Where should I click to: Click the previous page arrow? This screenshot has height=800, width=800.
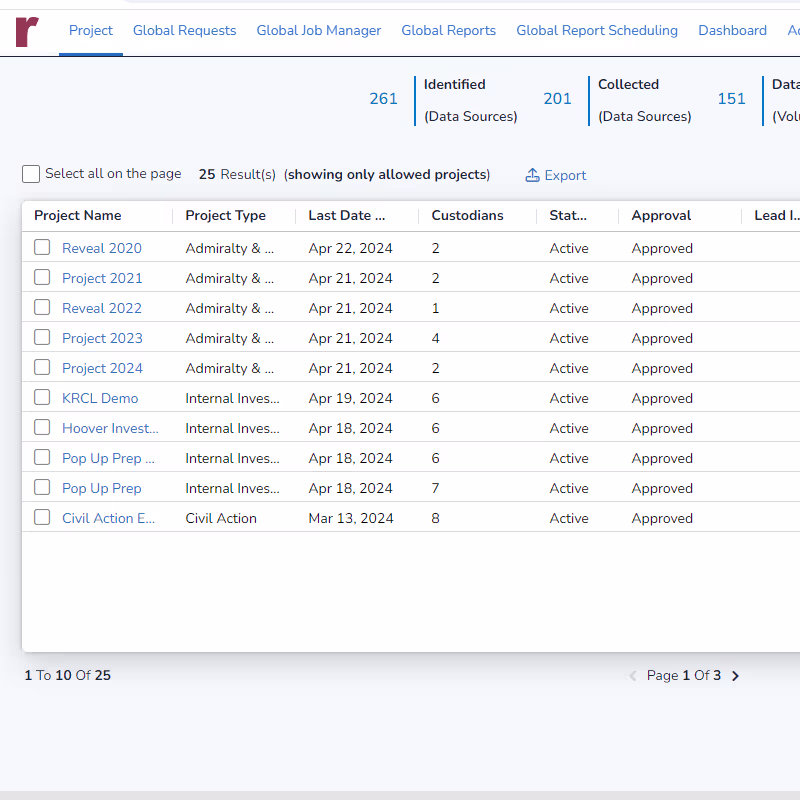(x=633, y=676)
